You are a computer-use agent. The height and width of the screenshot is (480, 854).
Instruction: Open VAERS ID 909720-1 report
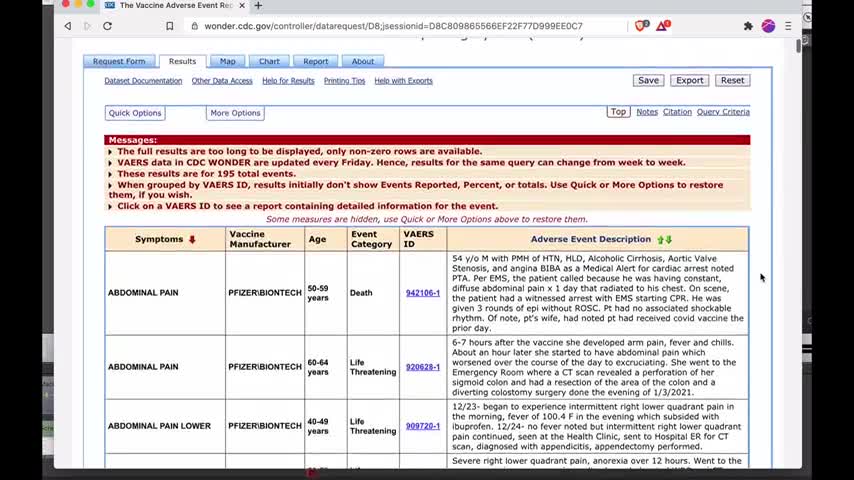pyautogui.click(x=423, y=426)
